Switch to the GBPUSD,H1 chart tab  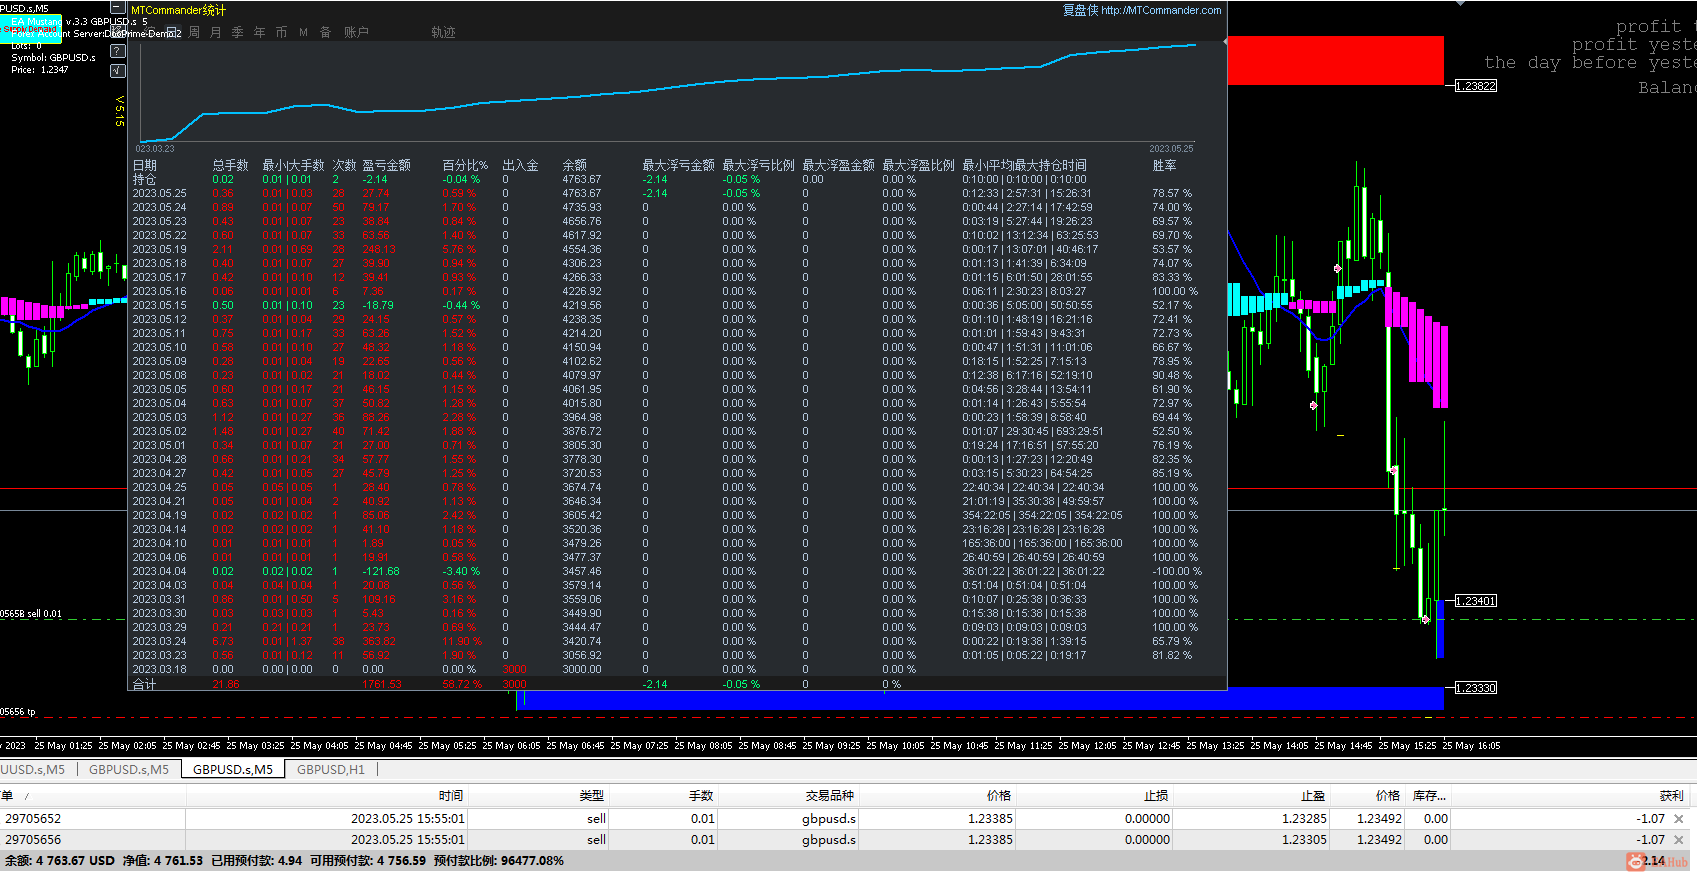coord(331,770)
